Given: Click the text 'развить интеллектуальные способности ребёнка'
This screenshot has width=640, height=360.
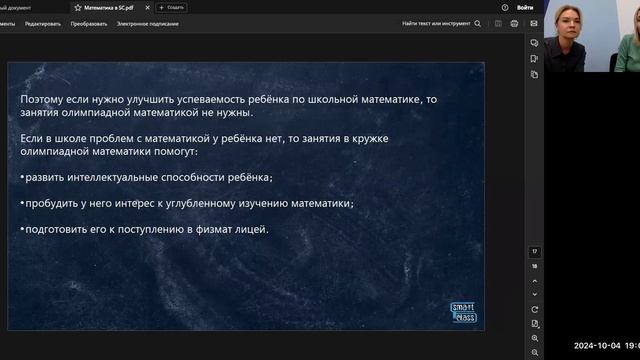Looking at the screenshot, I should pyautogui.click(x=147, y=178).
